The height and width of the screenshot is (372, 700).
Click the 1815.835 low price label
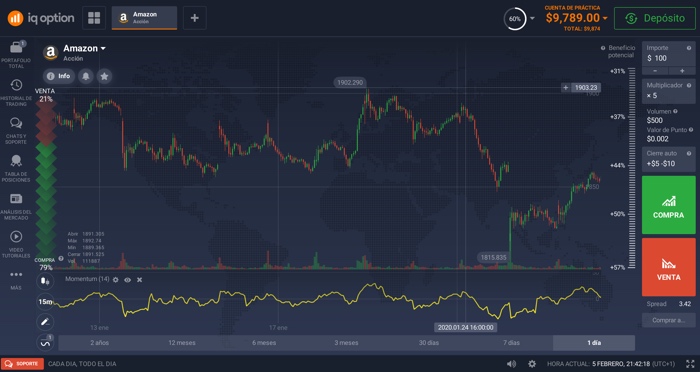point(493,258)
